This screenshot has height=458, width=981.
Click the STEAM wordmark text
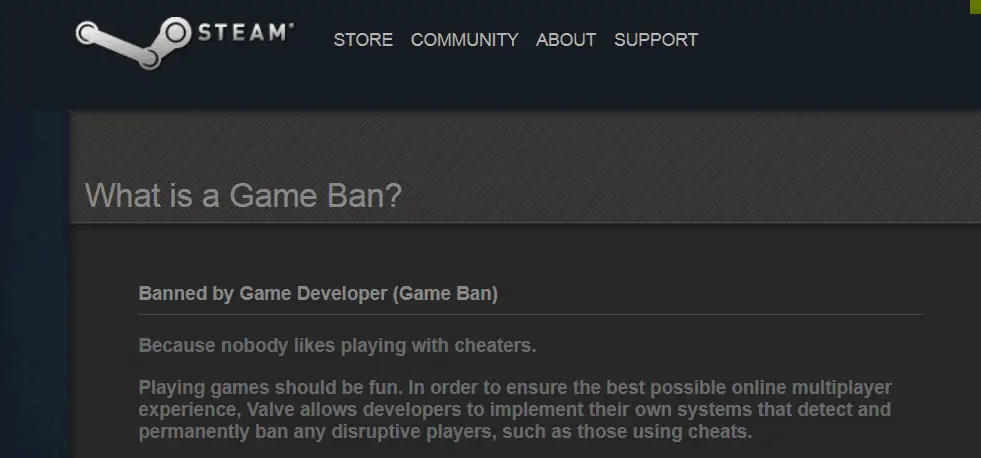(246, 32)
